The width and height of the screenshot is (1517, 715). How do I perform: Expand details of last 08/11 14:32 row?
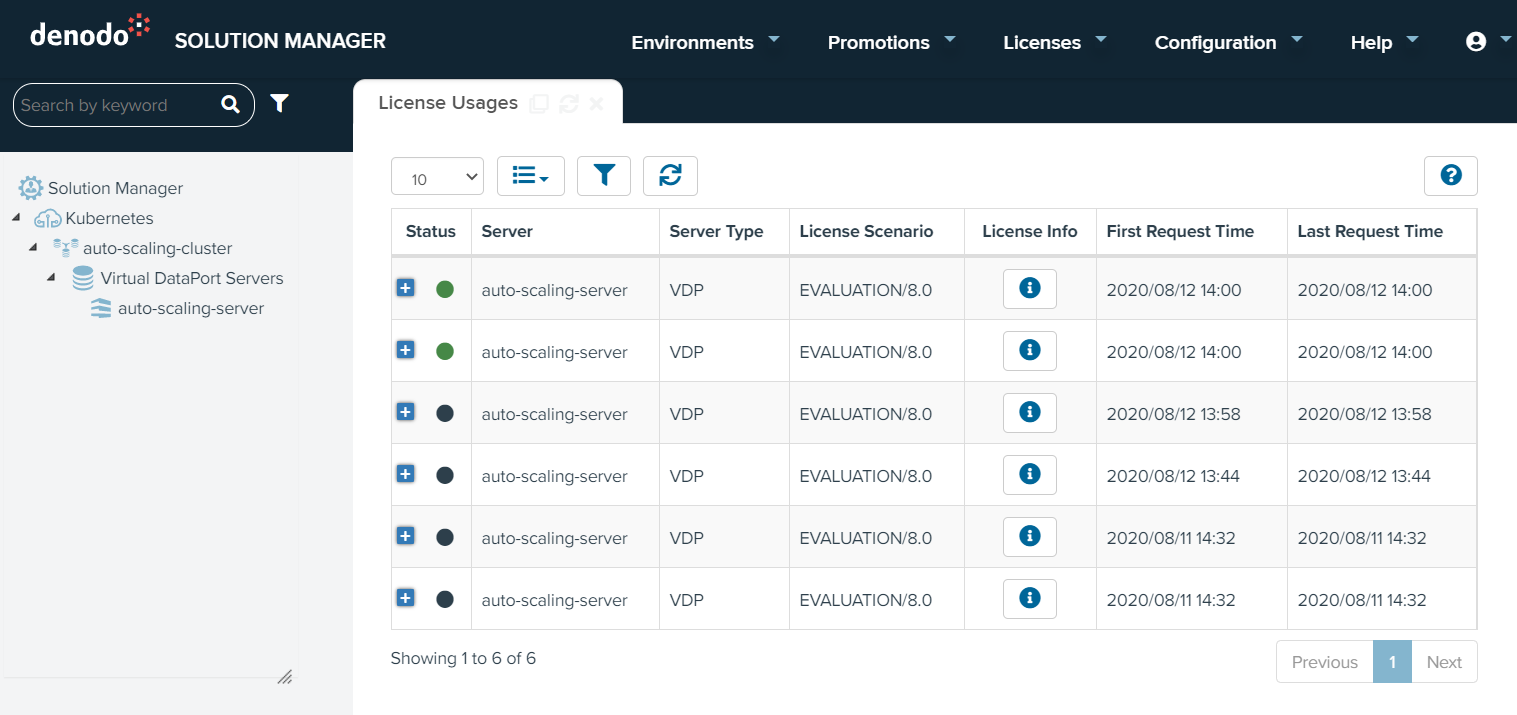point(405,598)
